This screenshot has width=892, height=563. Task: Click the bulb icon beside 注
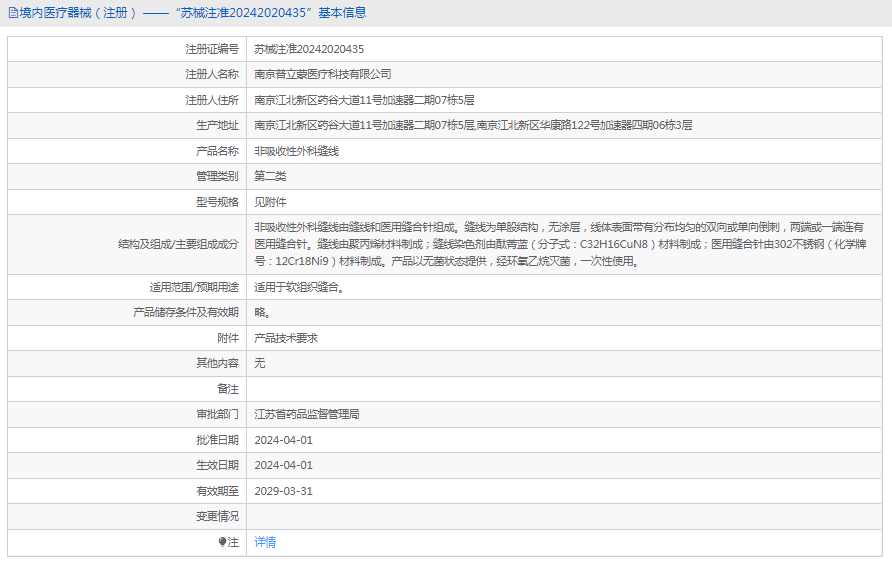click(x=222, y=542)
